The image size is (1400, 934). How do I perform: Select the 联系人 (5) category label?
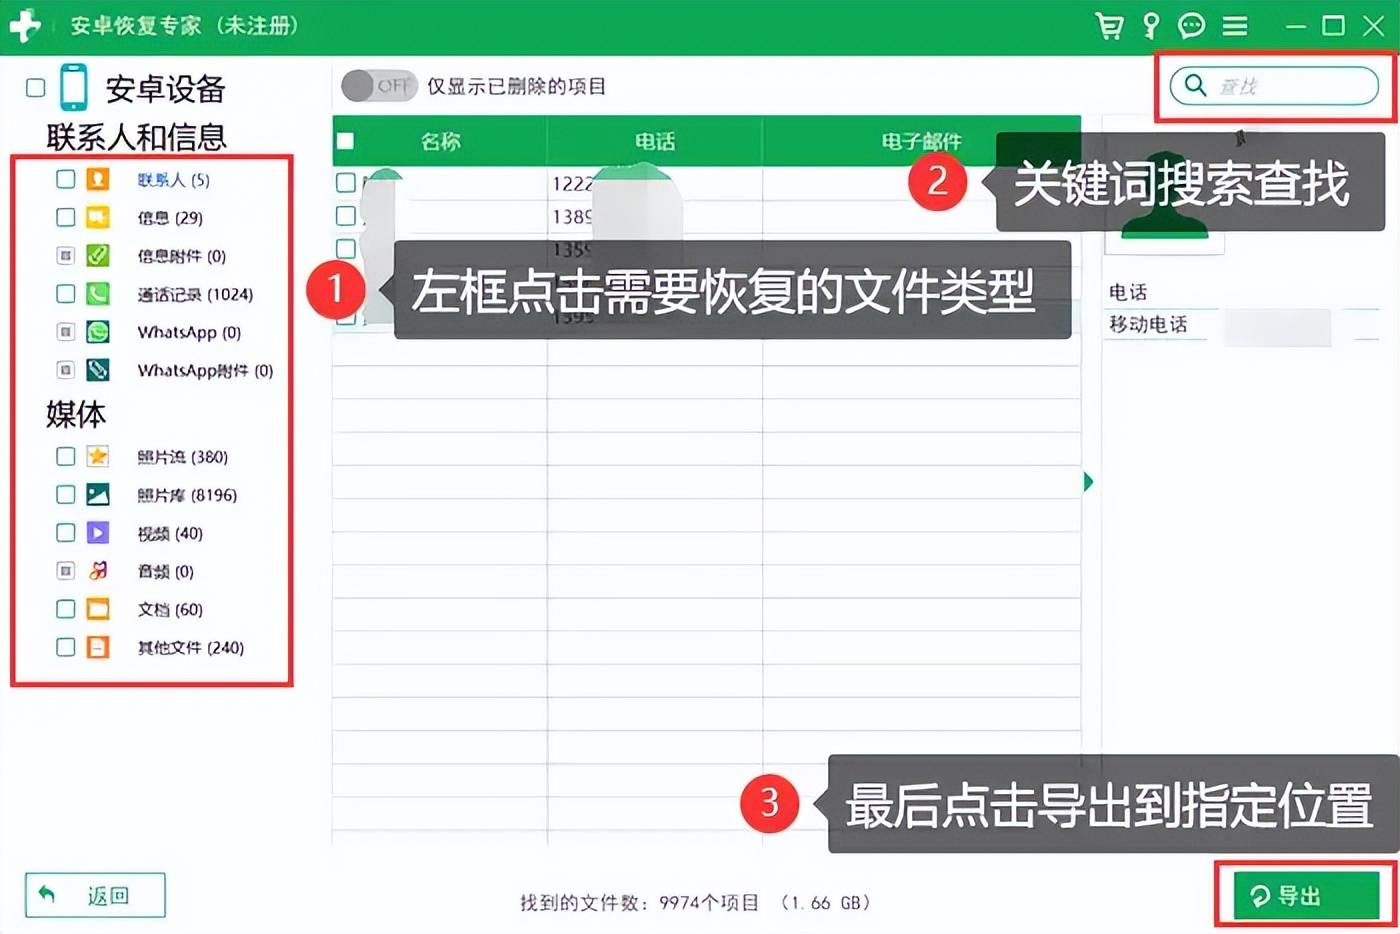pos(173,180)
